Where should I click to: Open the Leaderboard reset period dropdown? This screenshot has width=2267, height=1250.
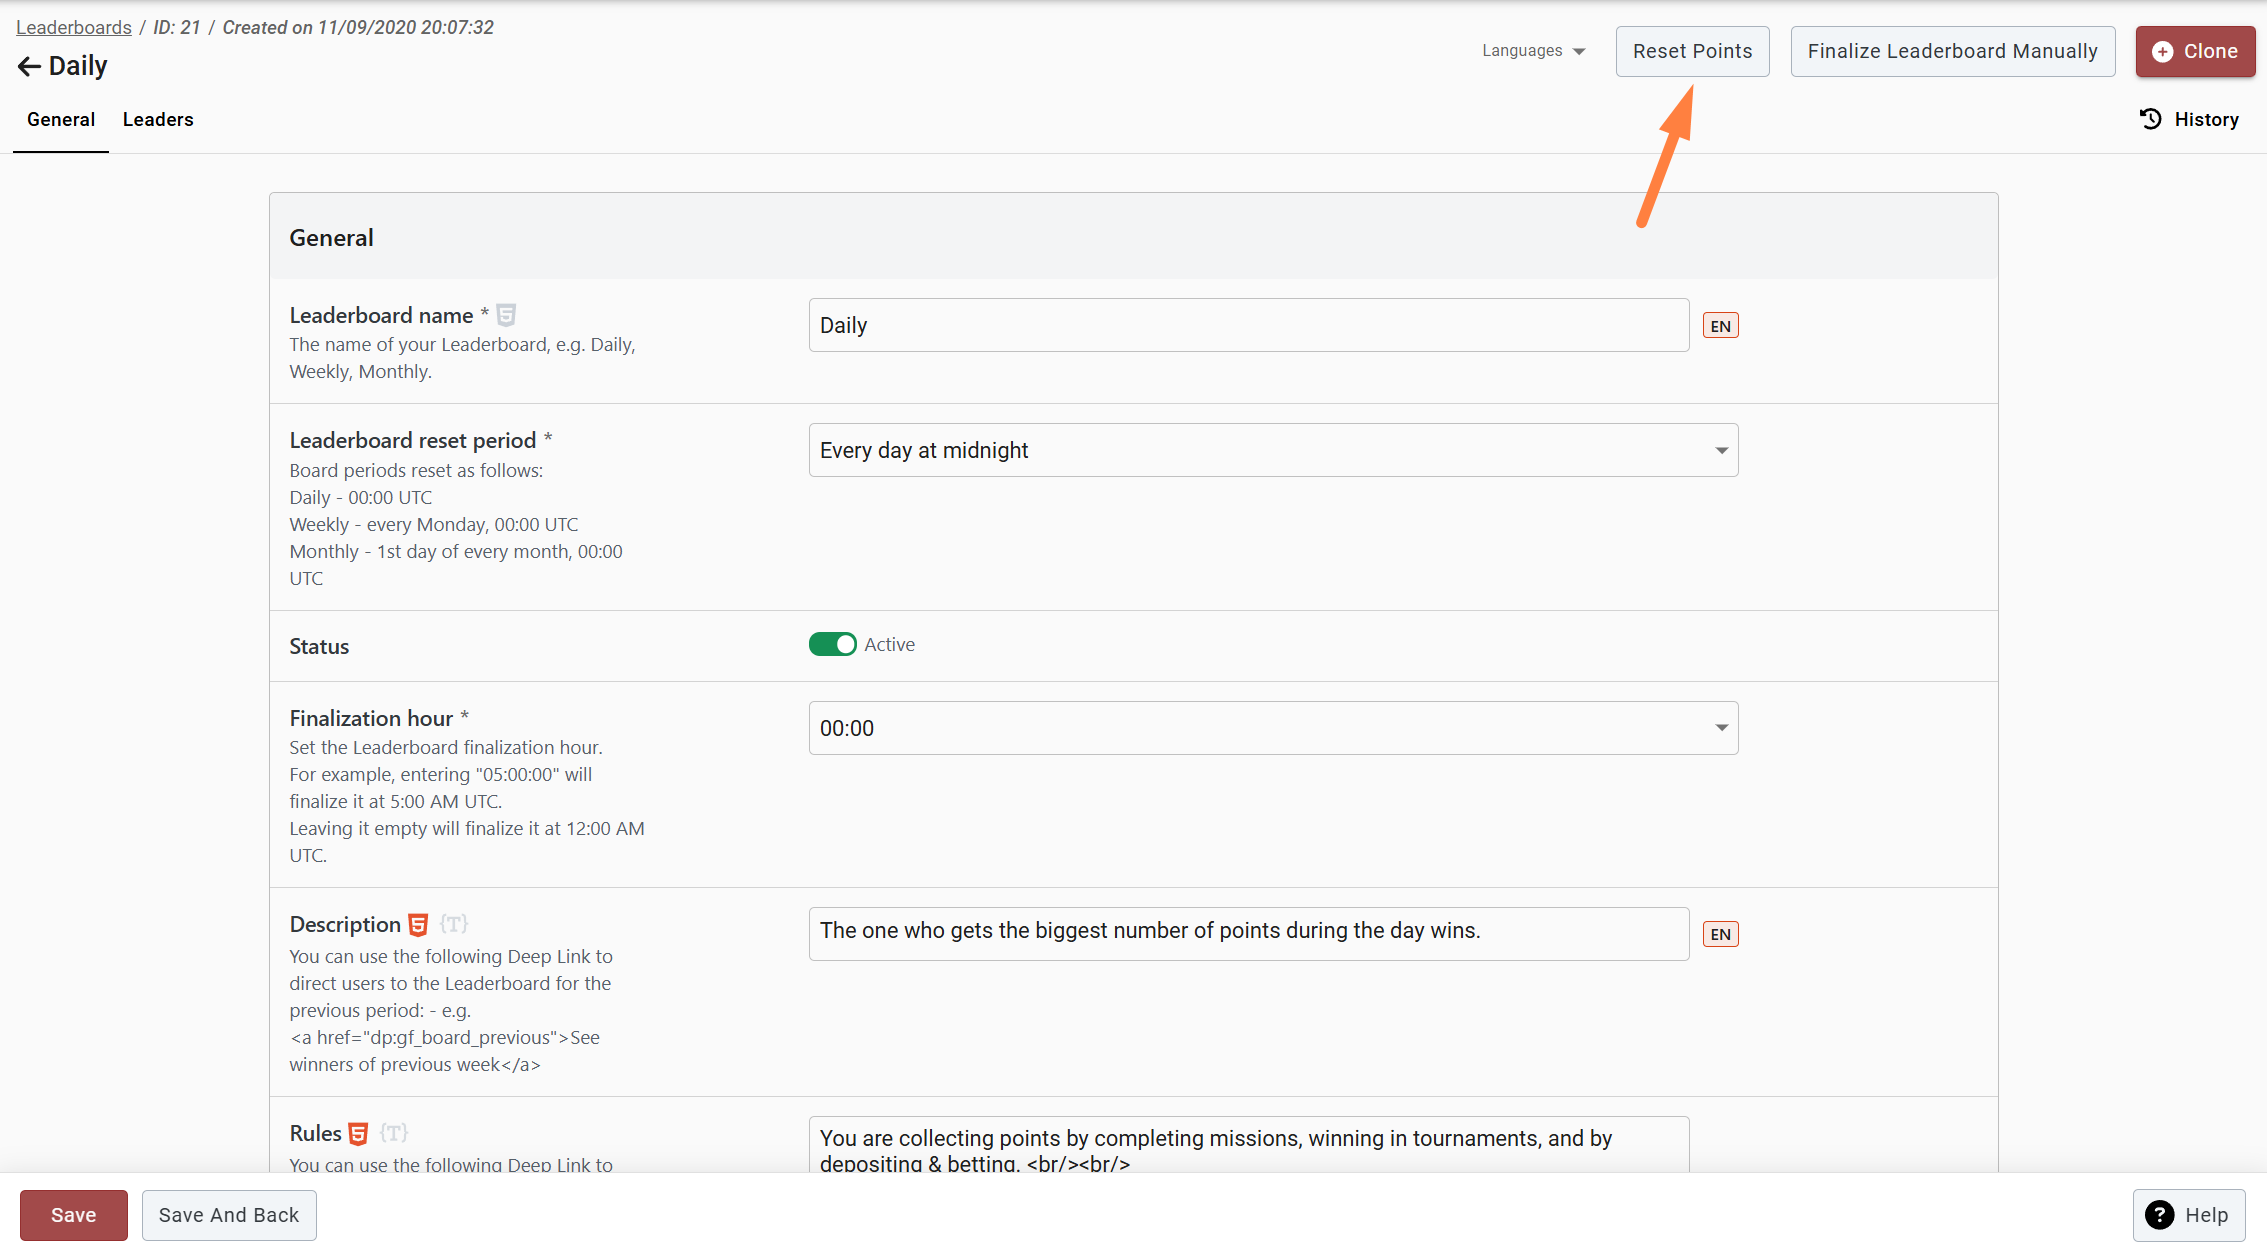tap(1272, 450)
